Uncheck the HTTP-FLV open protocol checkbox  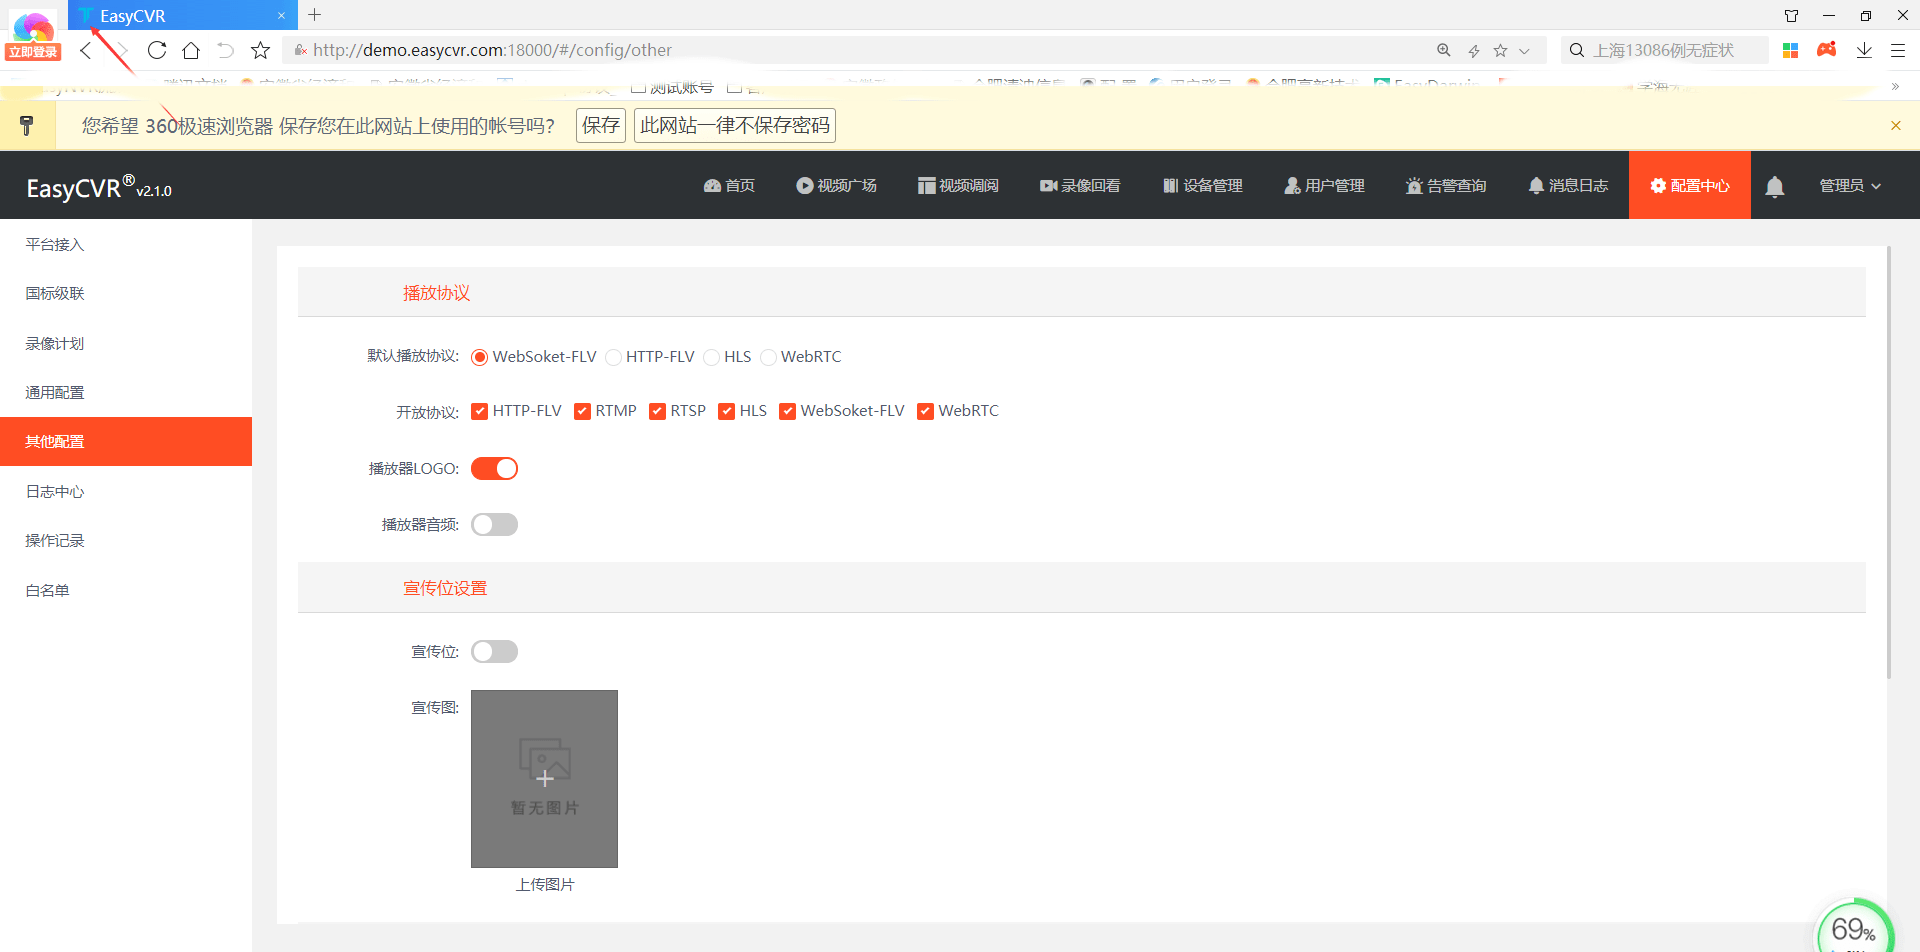point(480,411)
